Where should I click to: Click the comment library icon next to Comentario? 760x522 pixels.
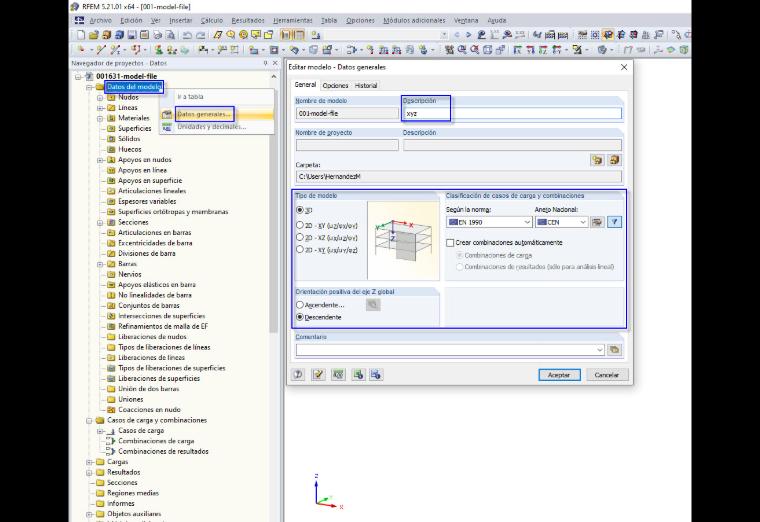pos(615,349)
